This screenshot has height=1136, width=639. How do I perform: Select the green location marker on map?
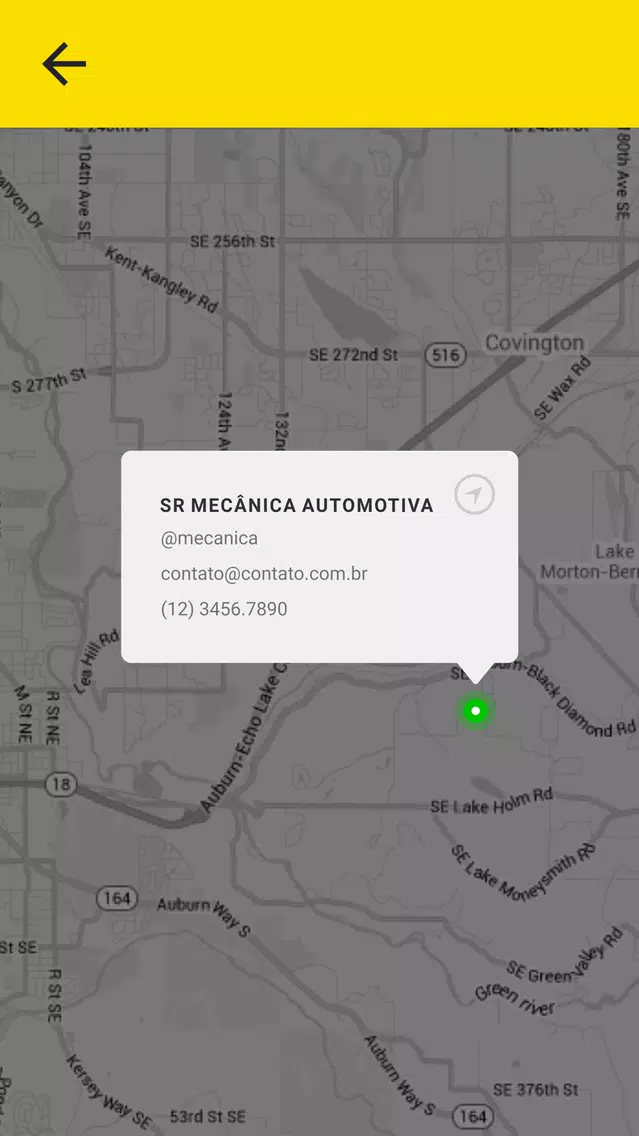tap(475, 711)
